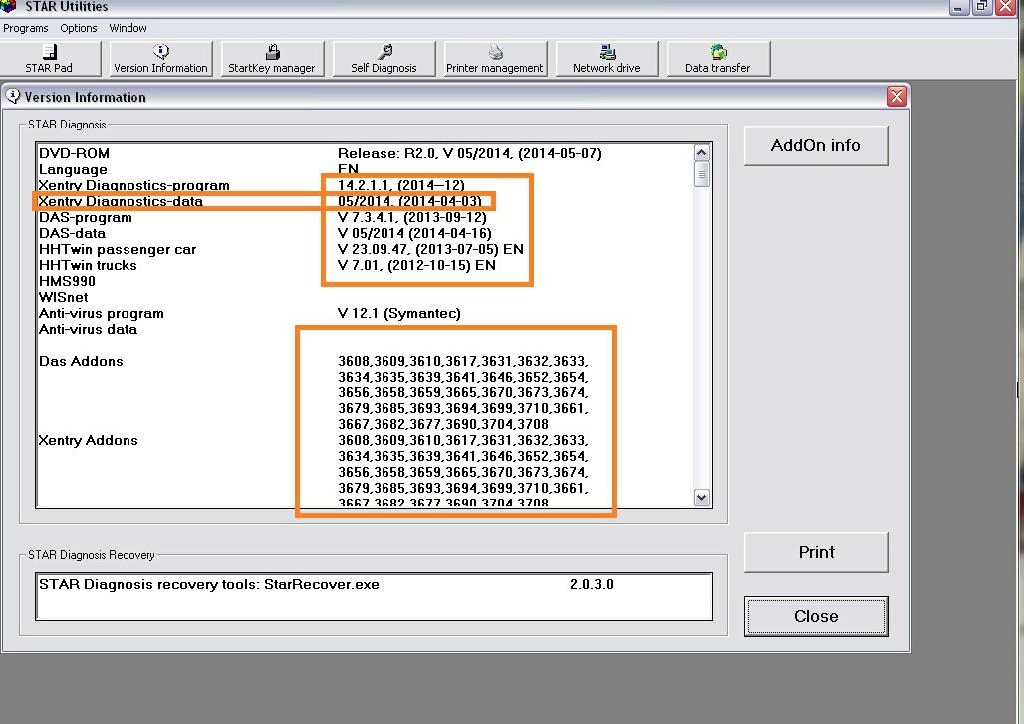
Task: Click the 14.2.1.1 (2014-12) version value
Action: (x=401, y=185)
